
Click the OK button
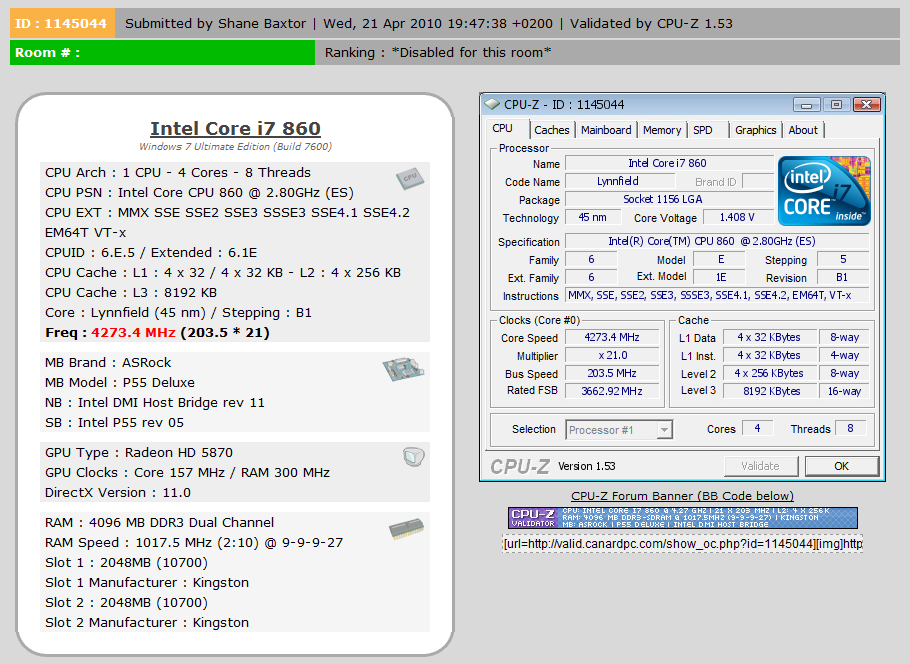click(x=842, y=466)
